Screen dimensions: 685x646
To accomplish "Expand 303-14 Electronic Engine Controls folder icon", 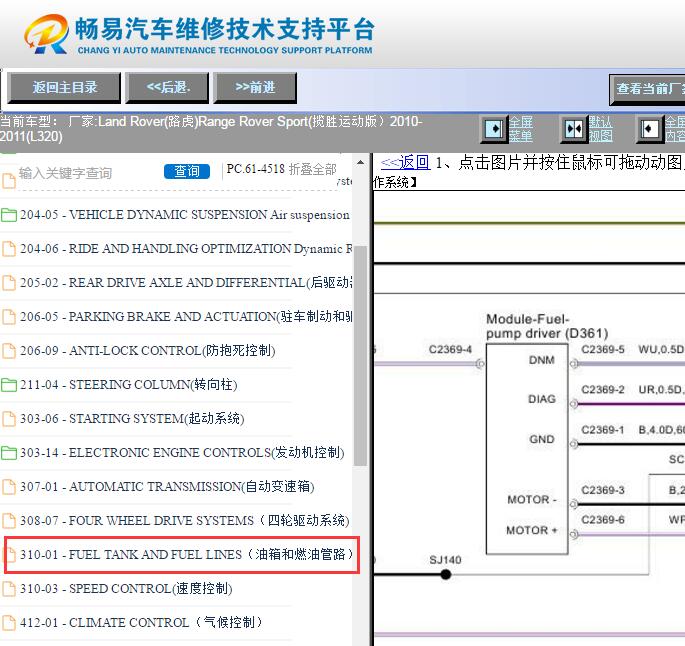I will (9, 453).
